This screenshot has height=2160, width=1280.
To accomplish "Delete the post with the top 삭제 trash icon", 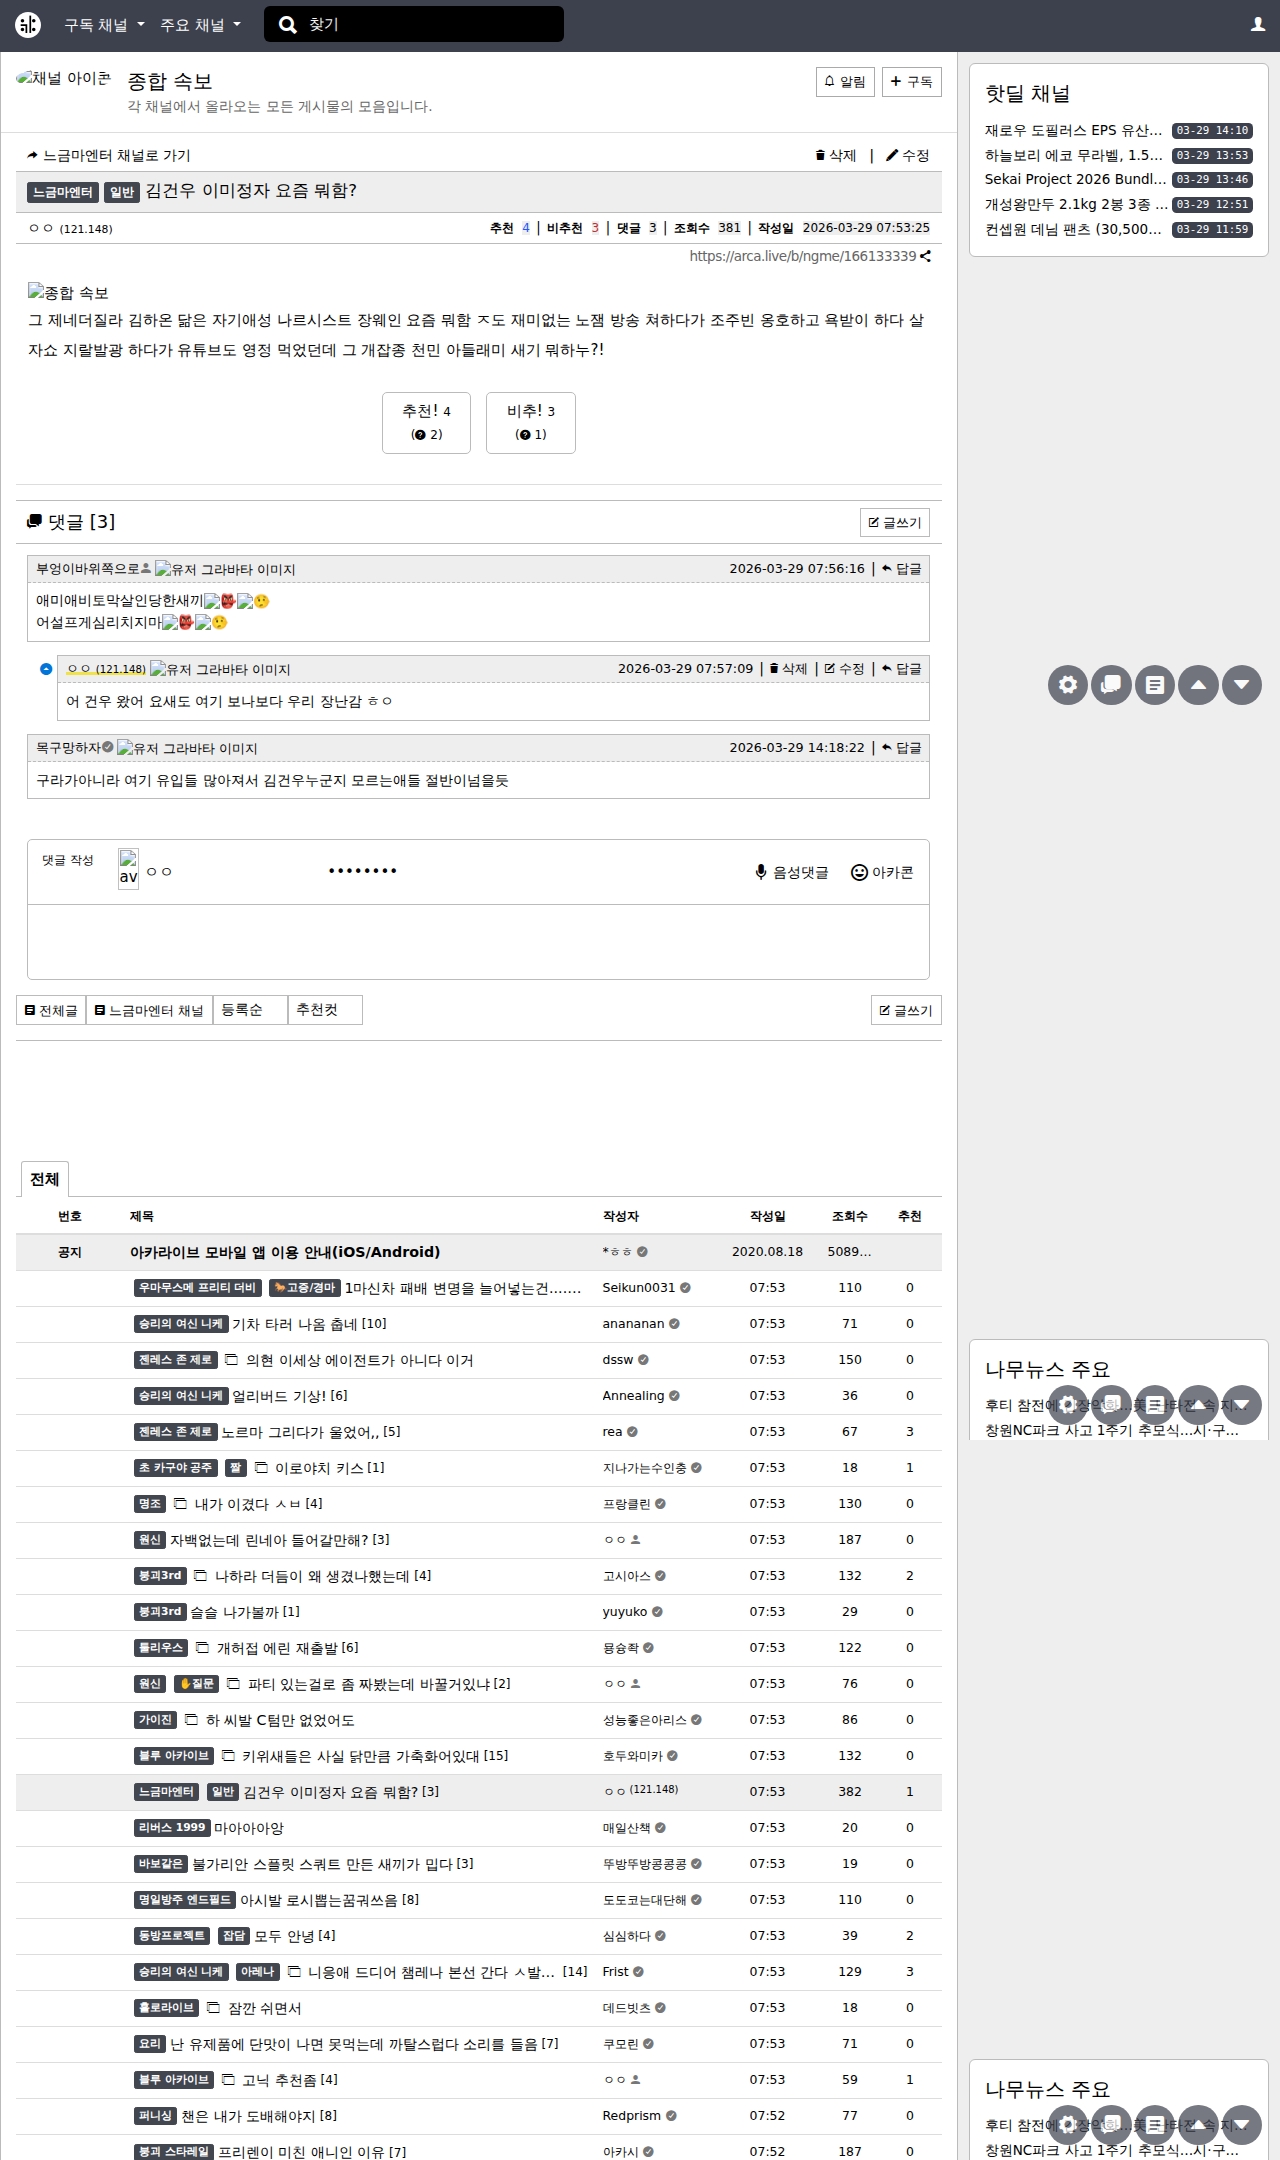I will [x=836, y=156].
